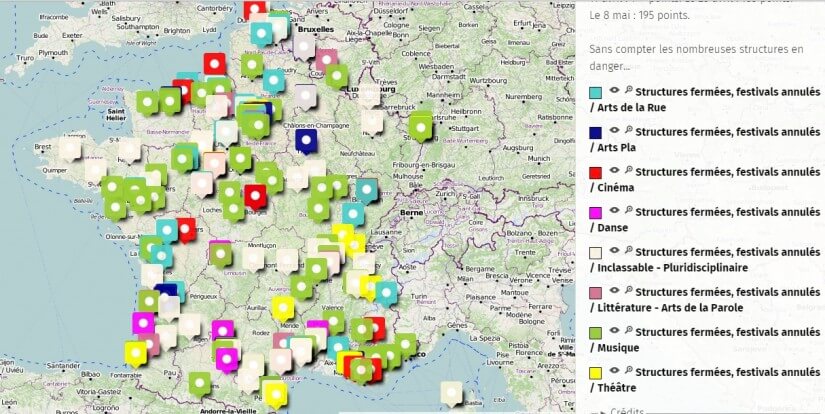The height and width of the screenshot is (414, 825).
Task: Click the pink Littérature legend swatch
Action: 596,293
